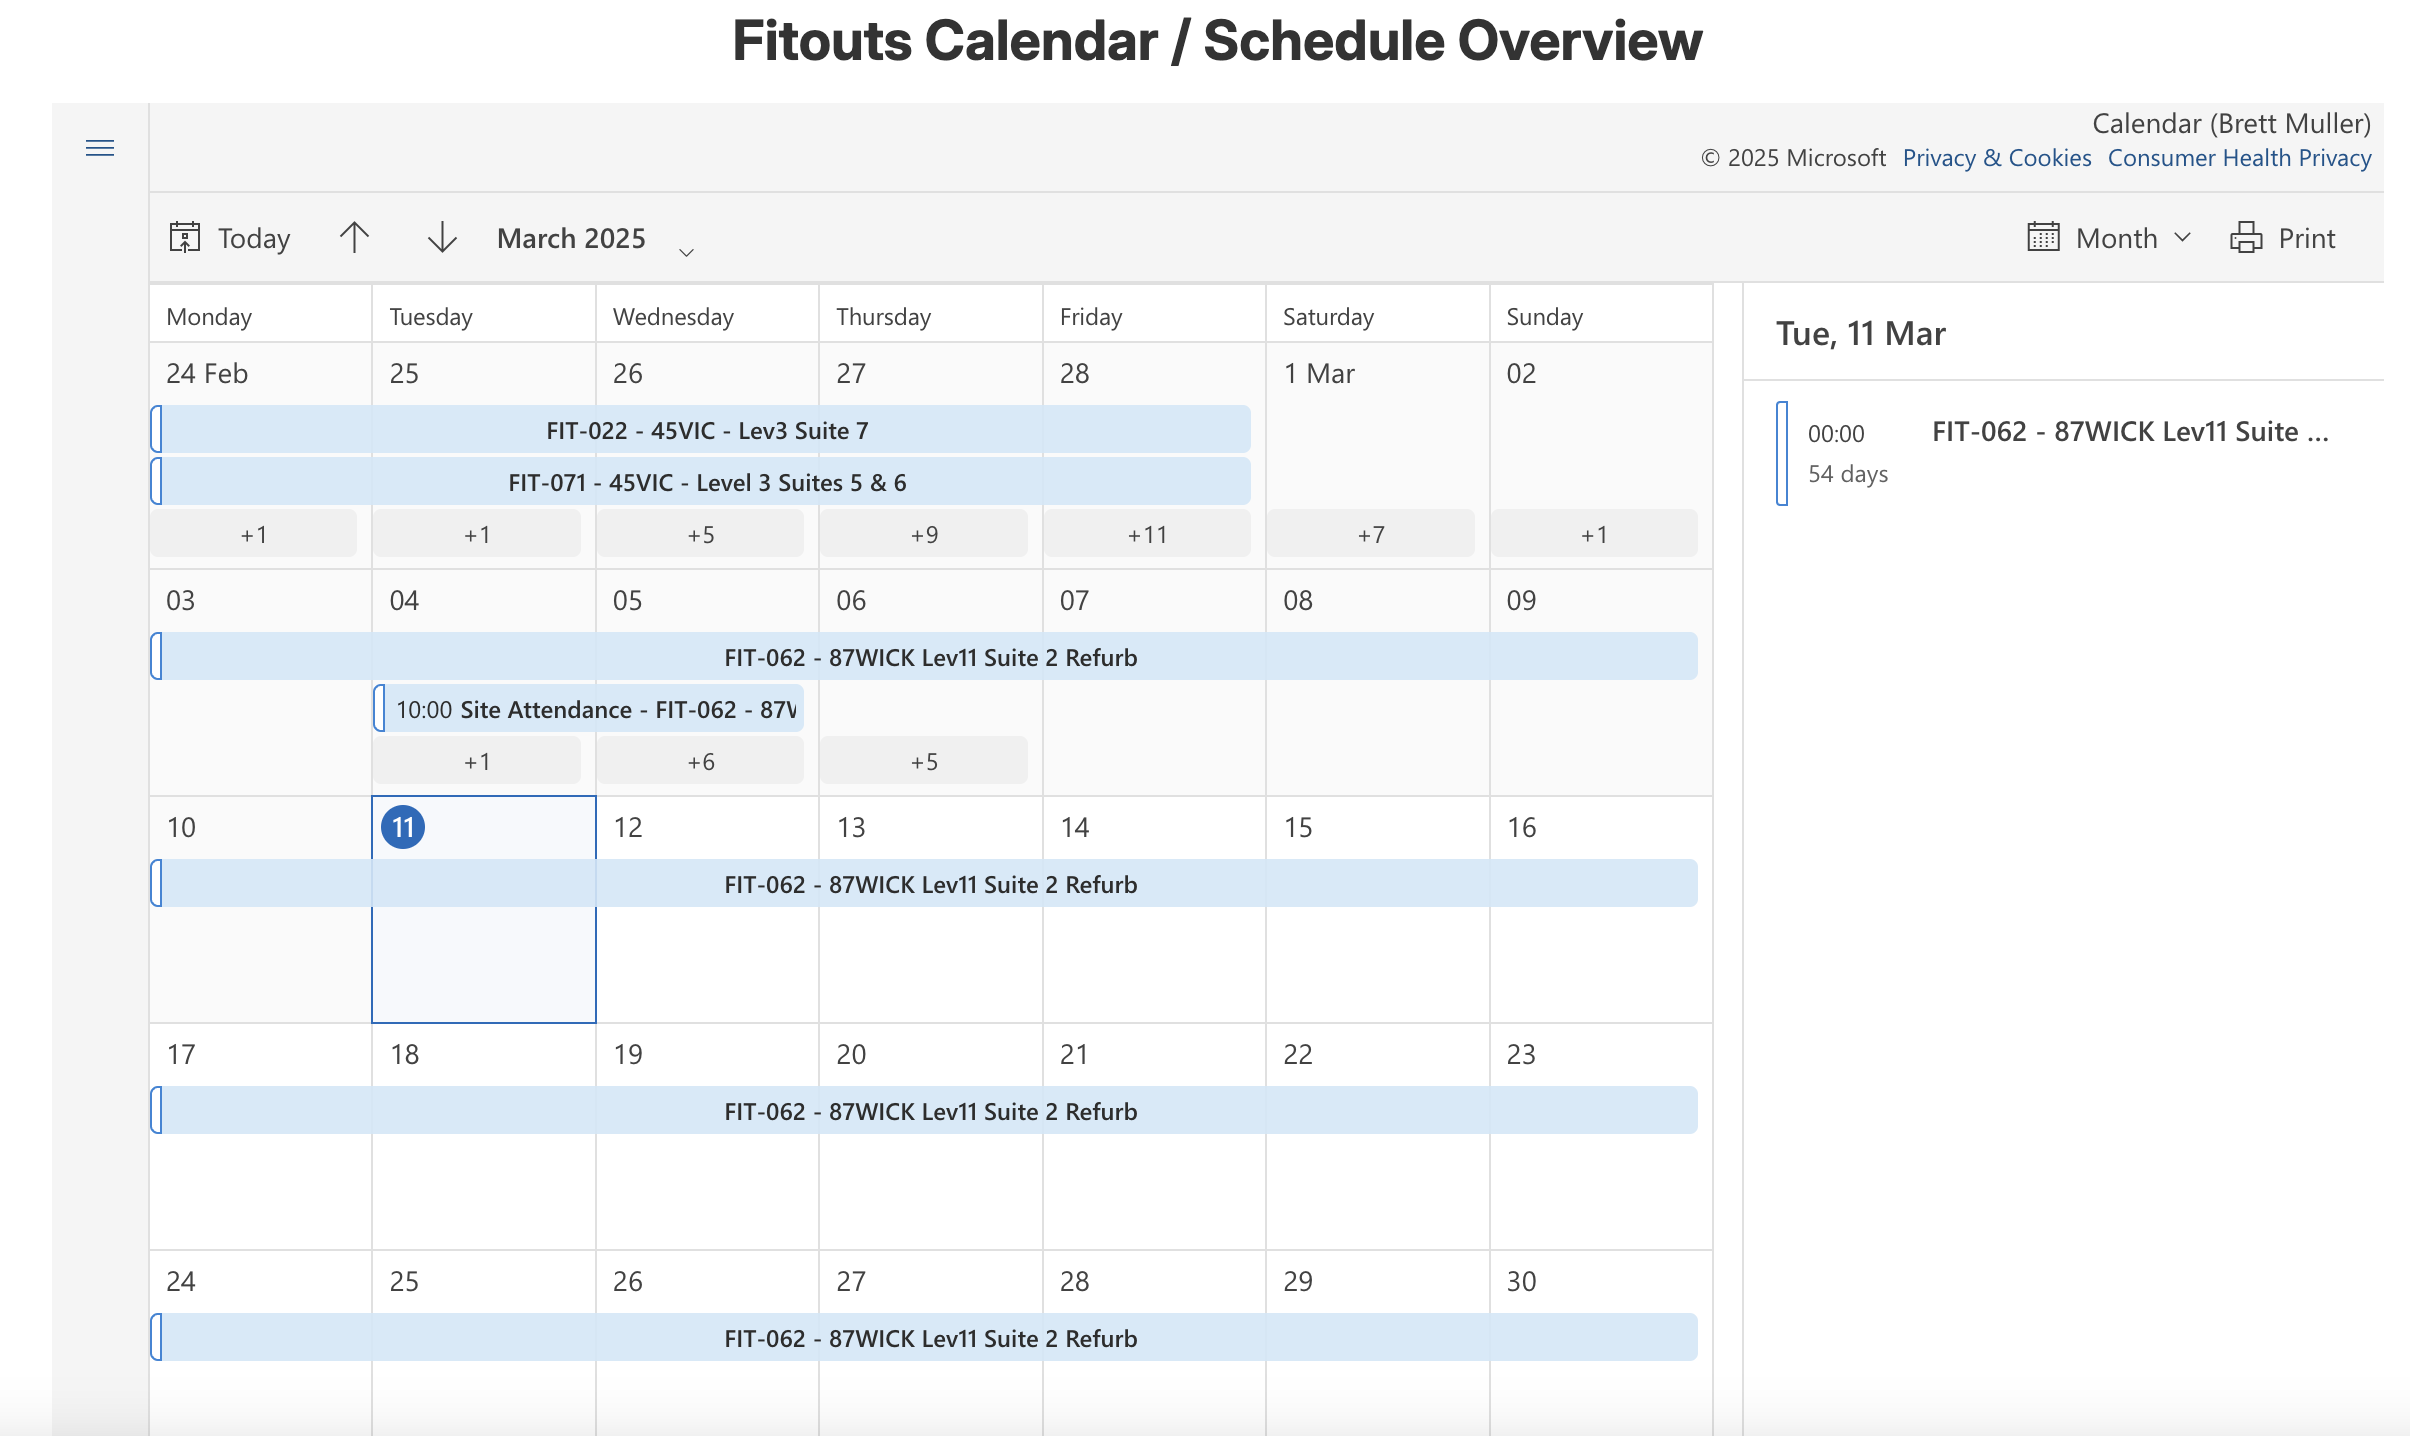Show +6 hidden events on Wednesday 05

700,761
